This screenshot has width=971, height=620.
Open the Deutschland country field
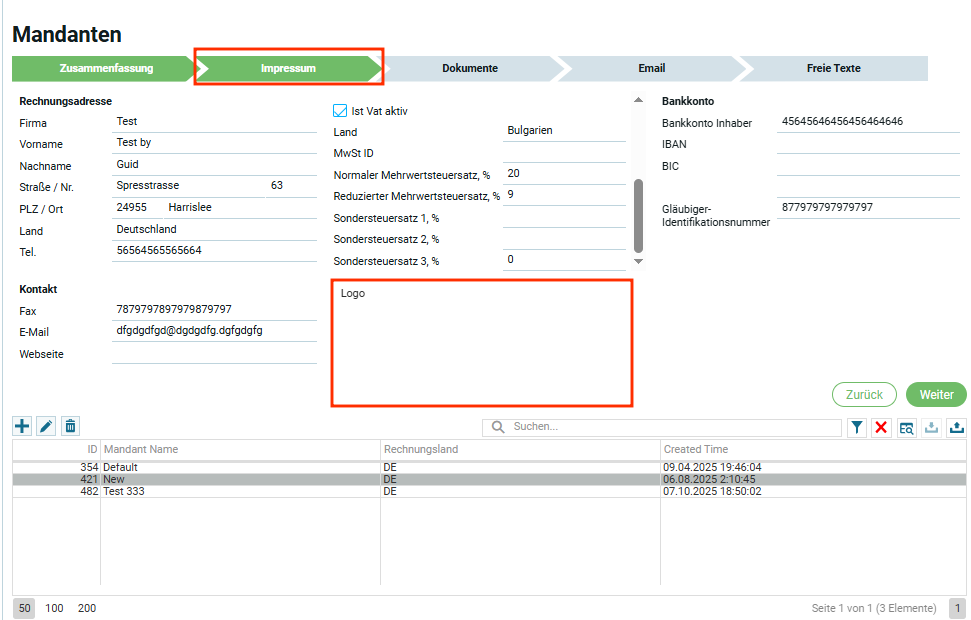click(214, 230)
